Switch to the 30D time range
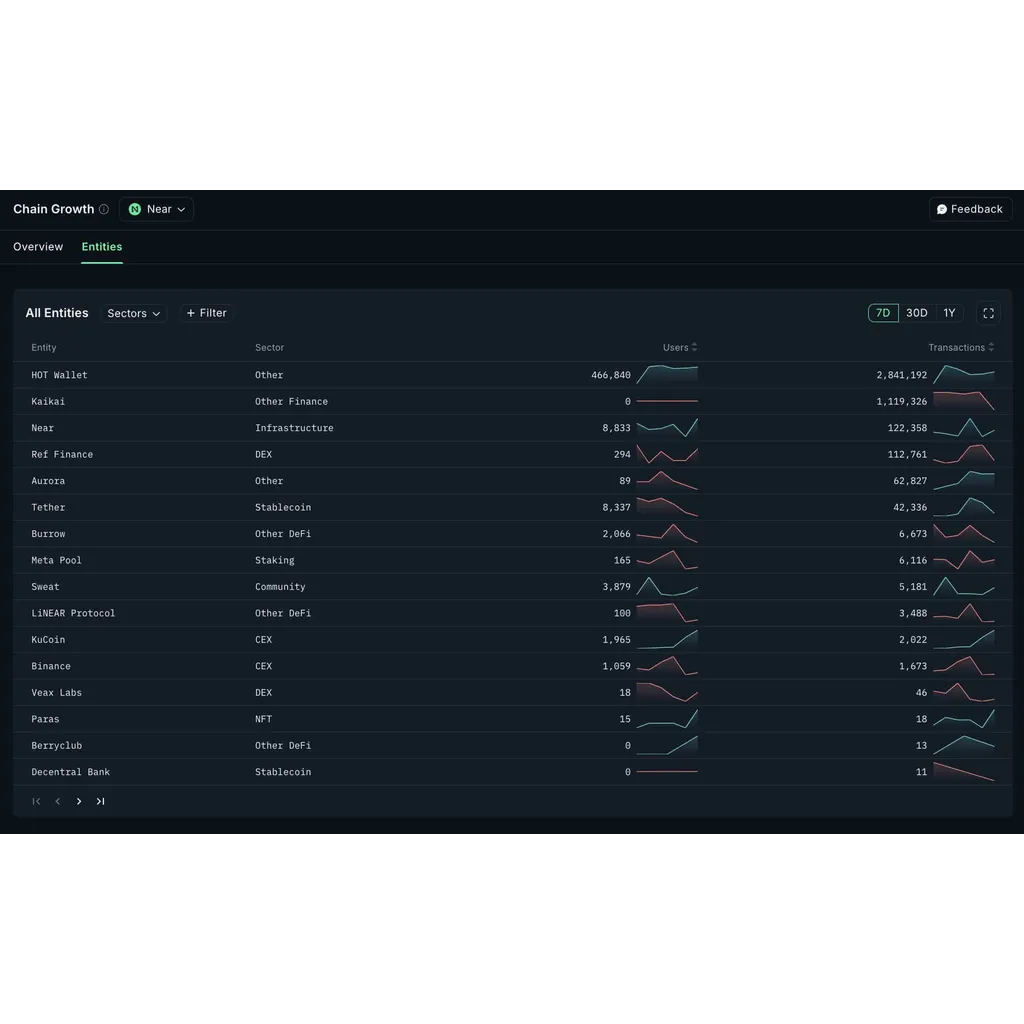 (x=916, y=313)
